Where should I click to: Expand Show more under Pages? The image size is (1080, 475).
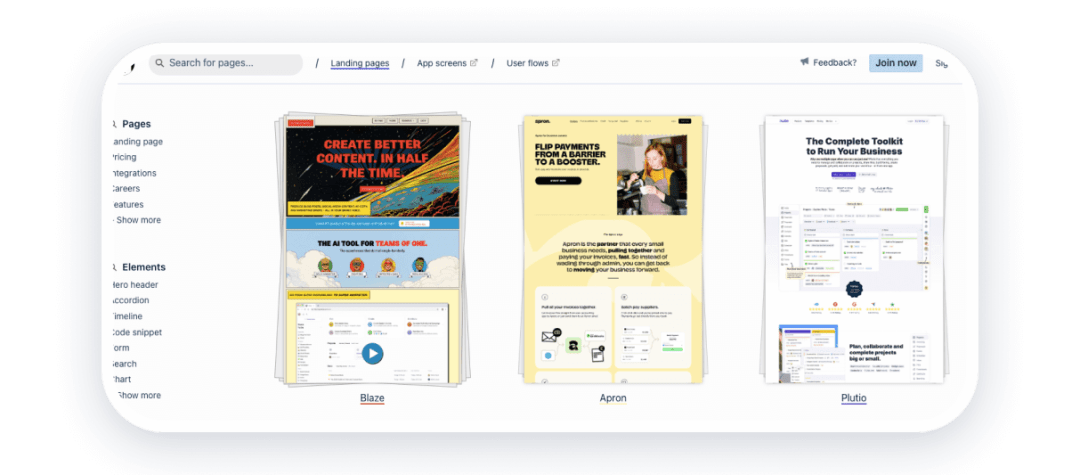click(x=138, y=220)
